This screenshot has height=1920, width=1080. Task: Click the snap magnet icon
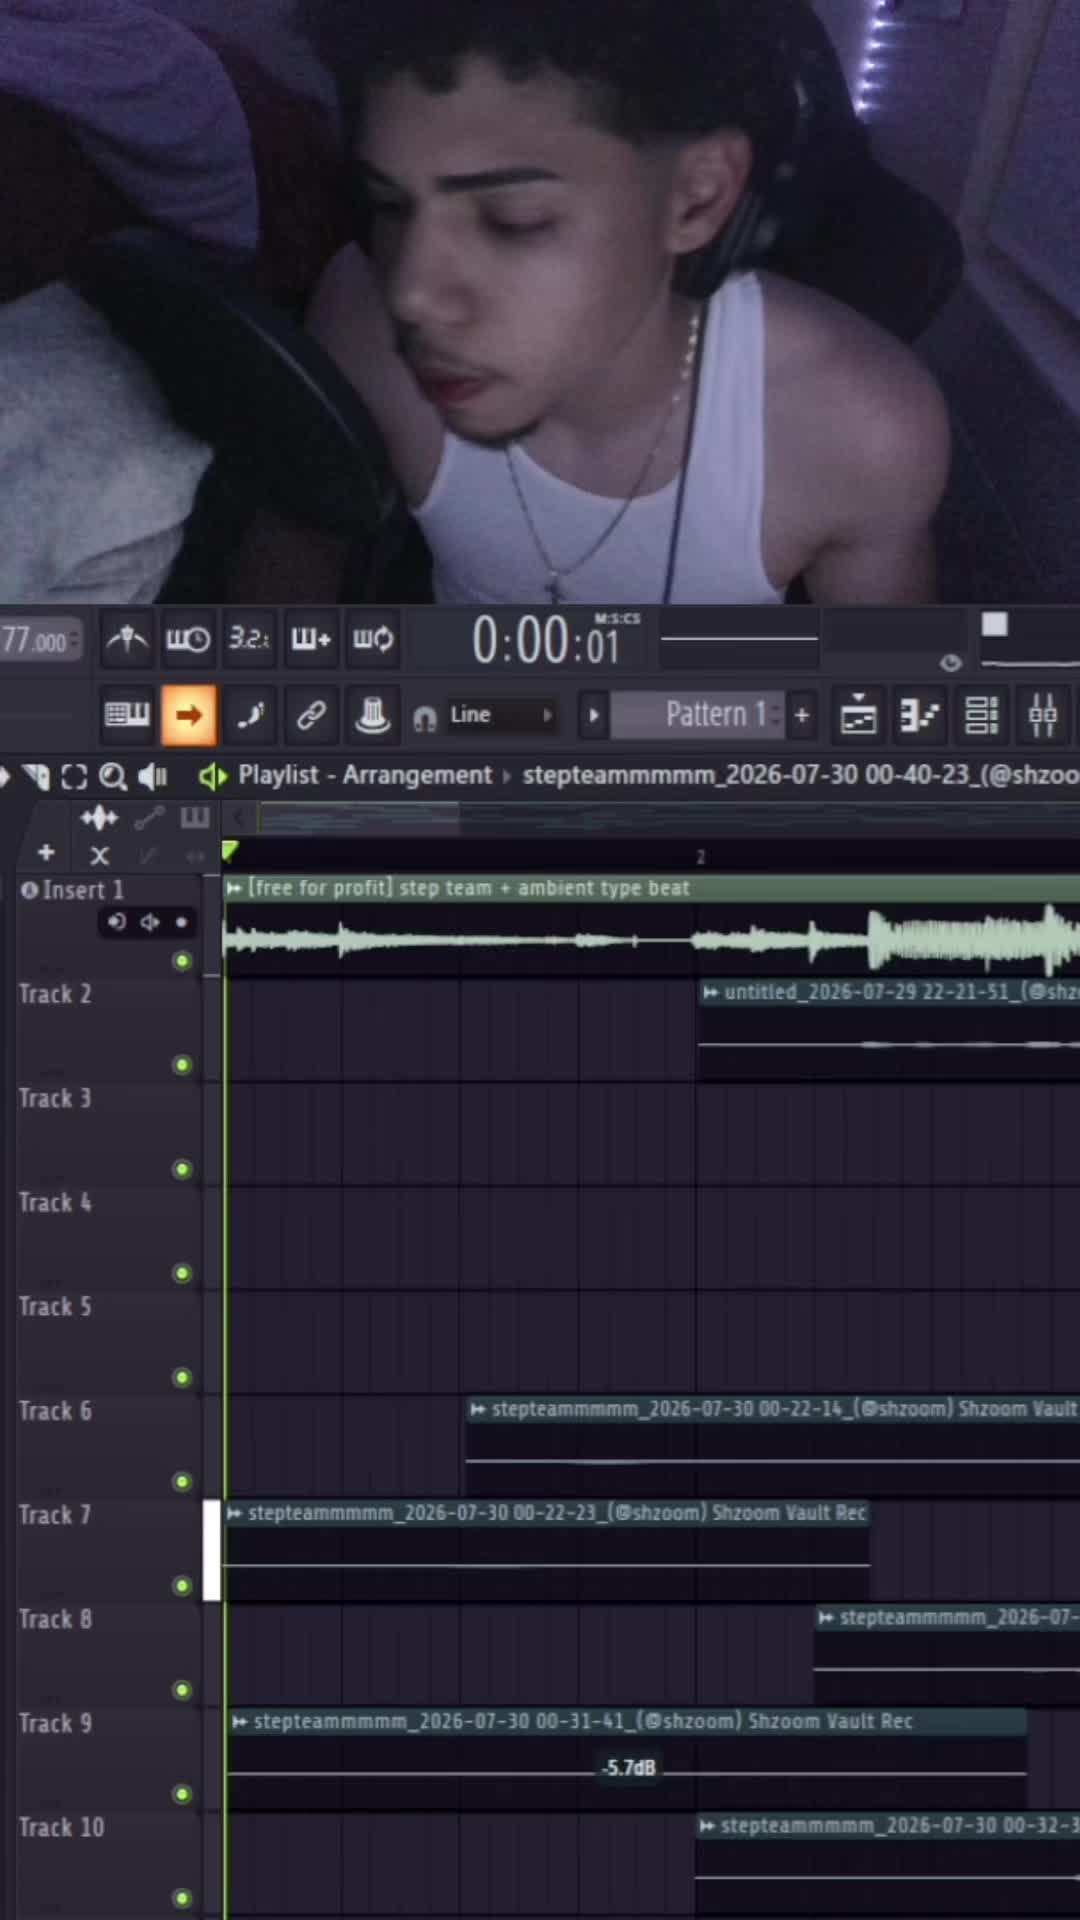point(425,718)
